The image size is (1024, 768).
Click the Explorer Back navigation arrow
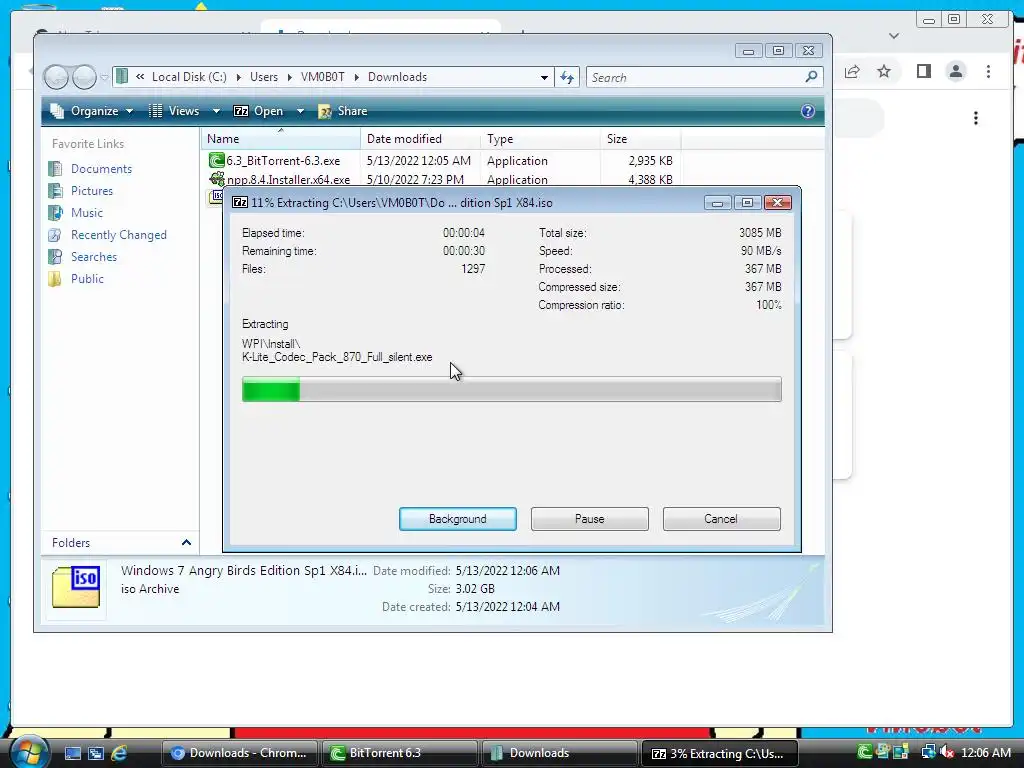point(56,77)
